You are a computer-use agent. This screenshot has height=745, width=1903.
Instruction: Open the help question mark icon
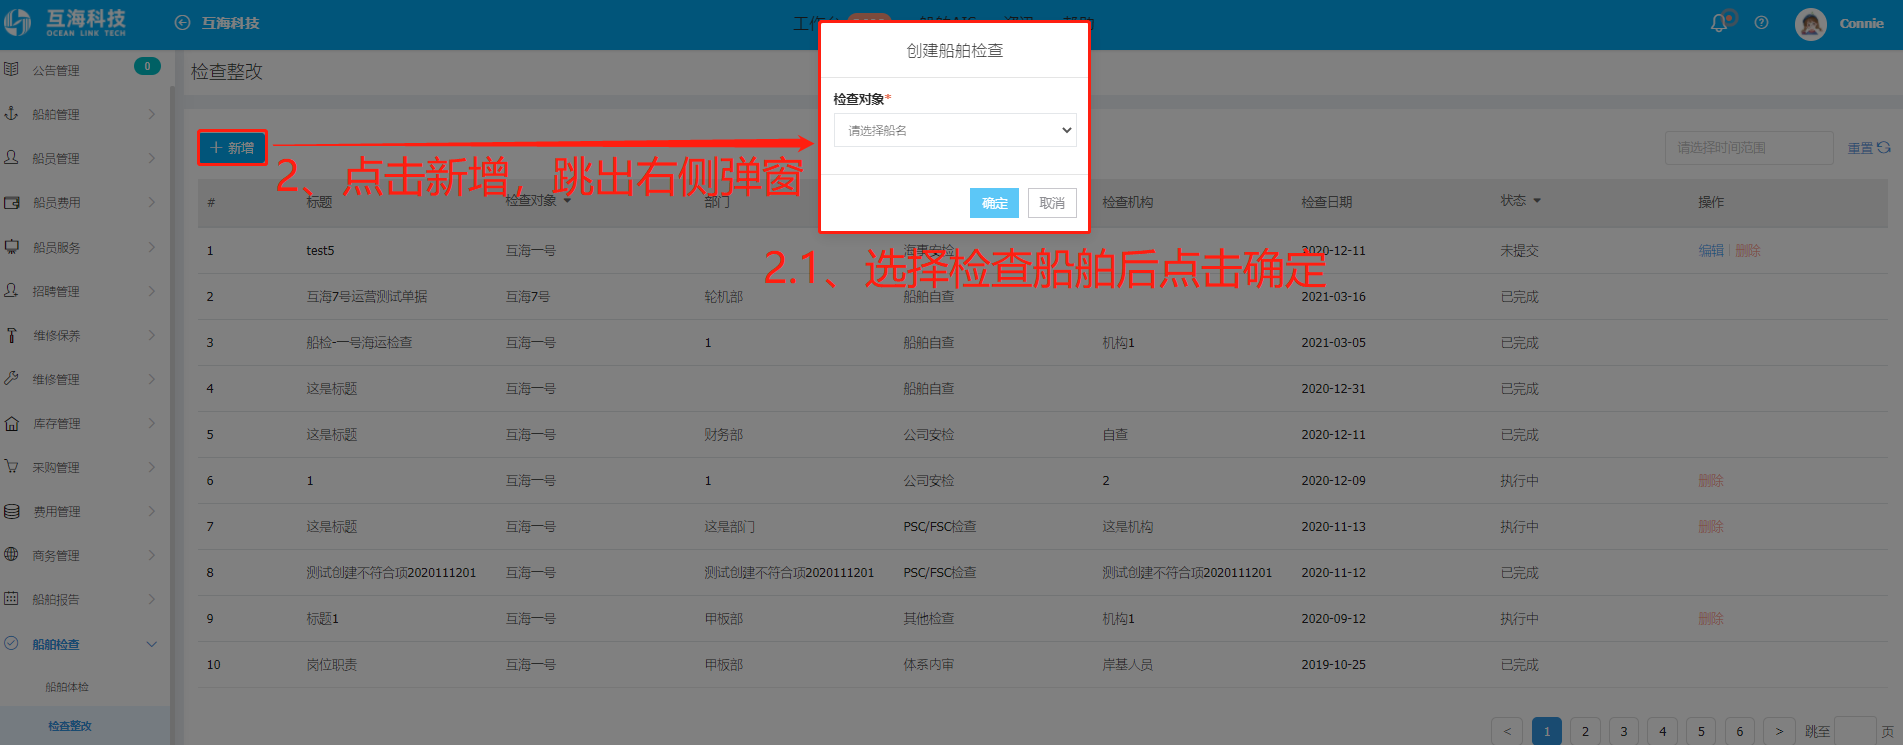coord(1761,23)
